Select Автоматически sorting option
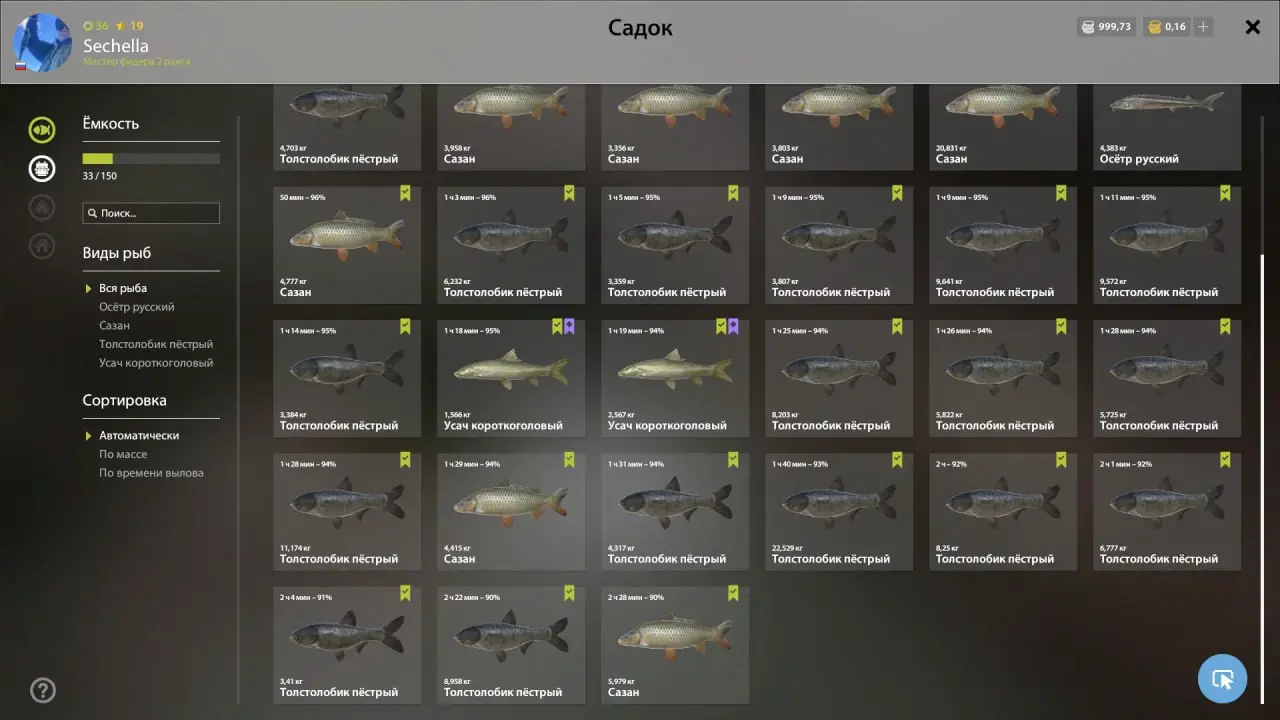 point(139,436)
